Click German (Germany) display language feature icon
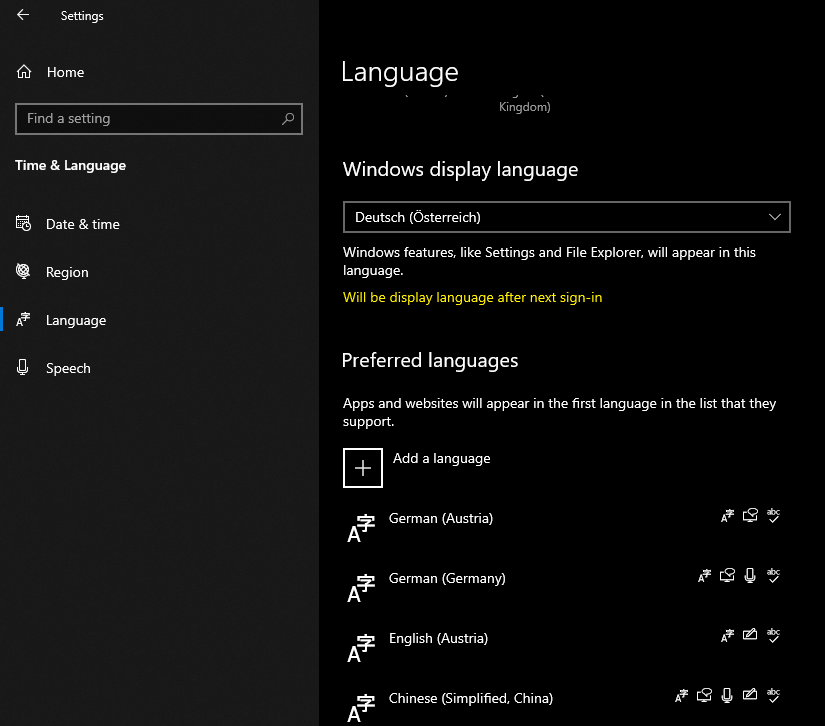Image resolution: width=825 pixels, height=726 pixels. 704,576
